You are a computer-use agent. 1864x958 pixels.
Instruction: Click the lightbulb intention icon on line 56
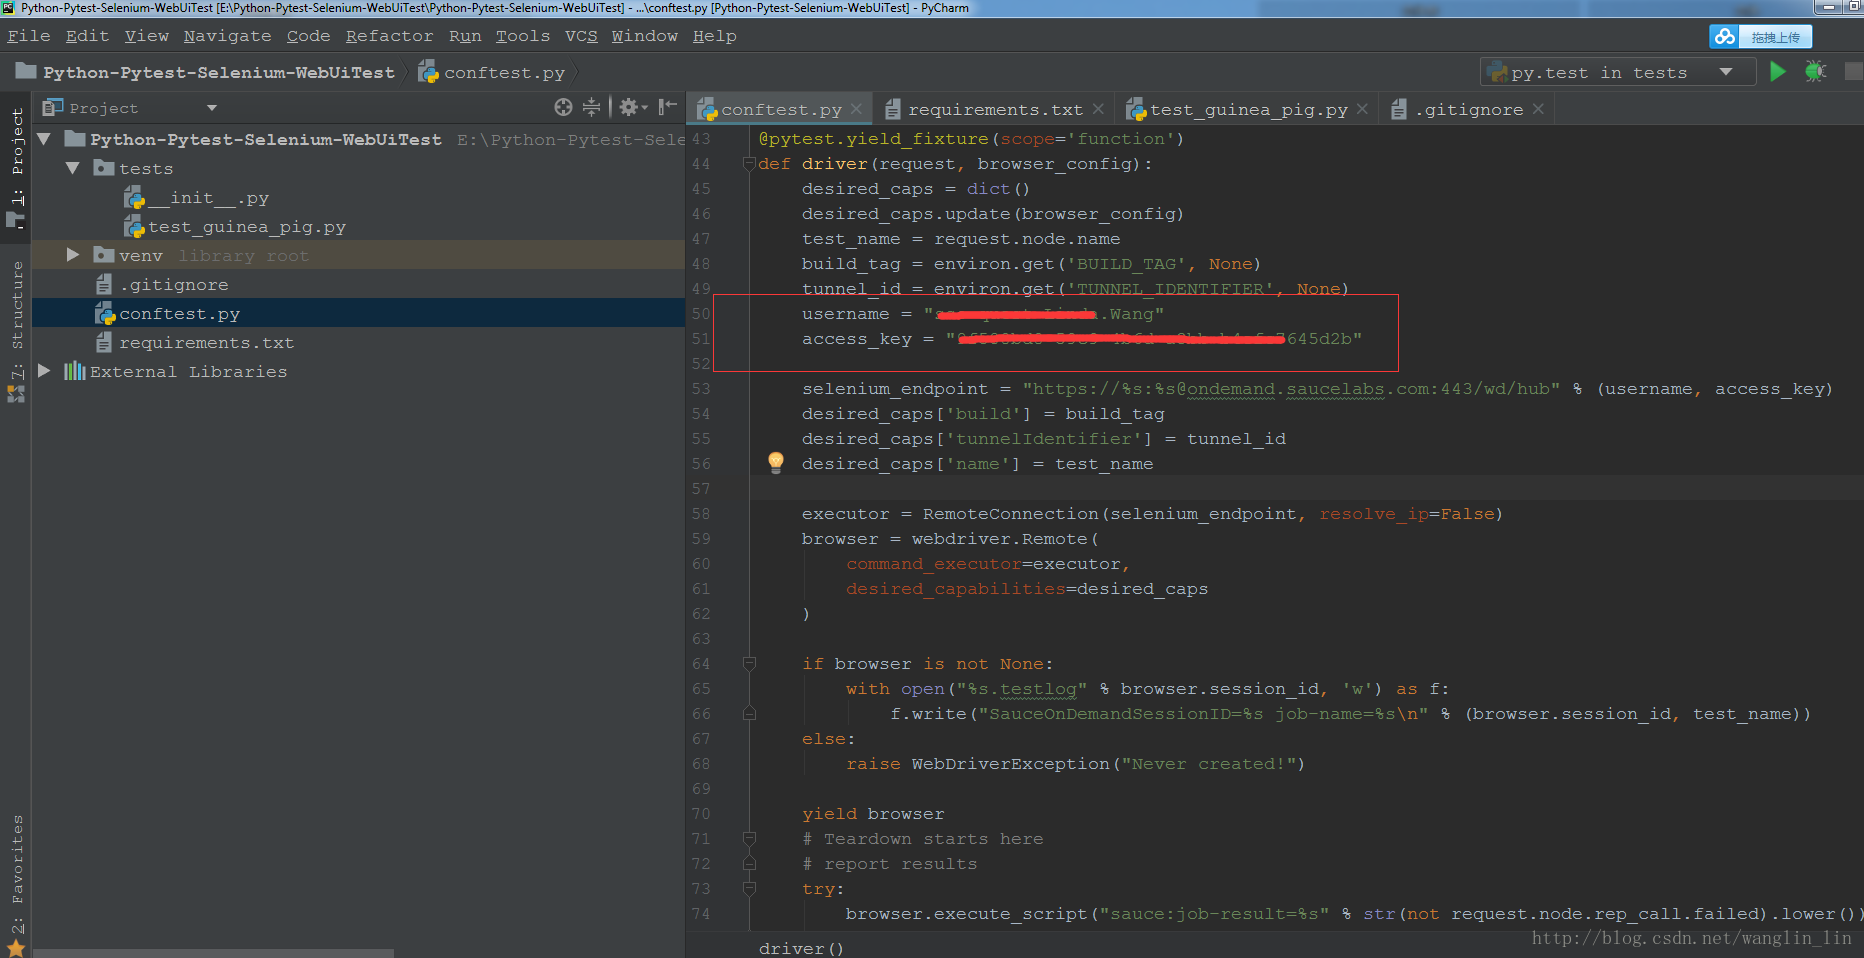(776, 462)
